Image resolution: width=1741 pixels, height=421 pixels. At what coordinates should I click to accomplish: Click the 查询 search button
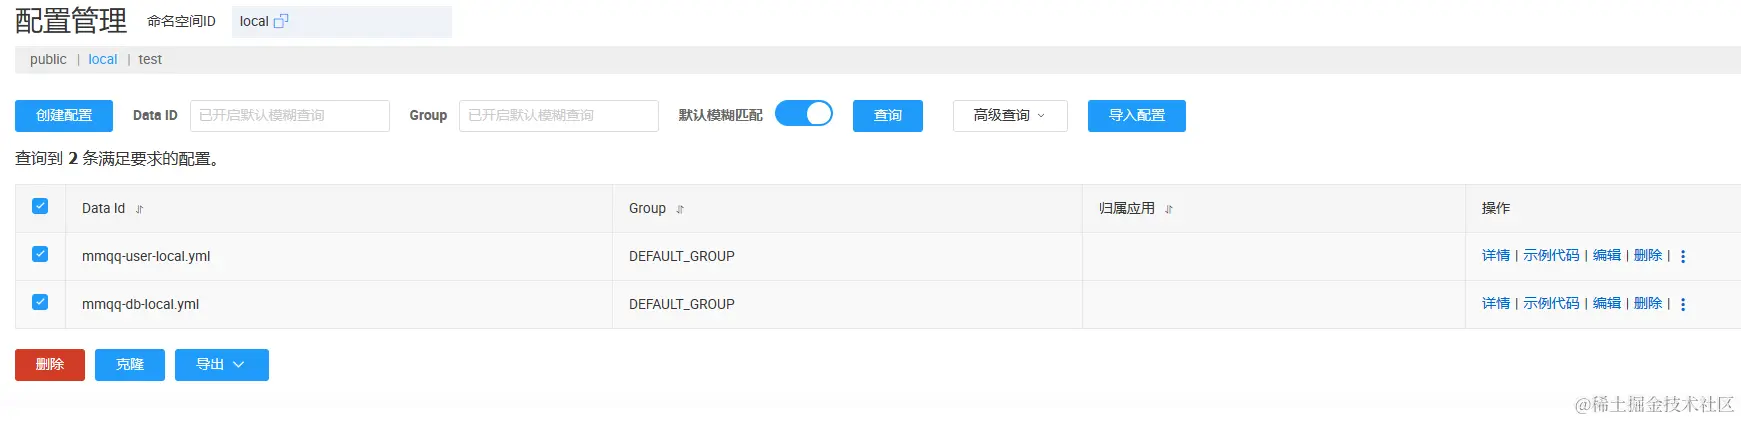coord(888,116)
